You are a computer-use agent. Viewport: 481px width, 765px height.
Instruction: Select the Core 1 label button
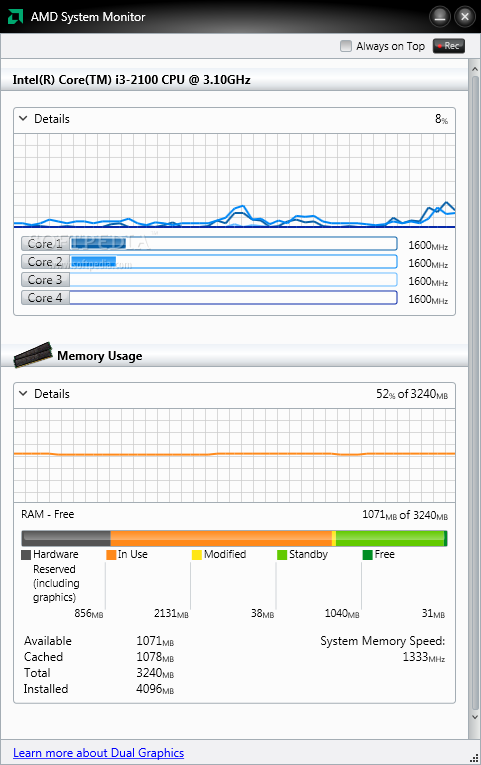pyautogui.click(x=45, y=243)
